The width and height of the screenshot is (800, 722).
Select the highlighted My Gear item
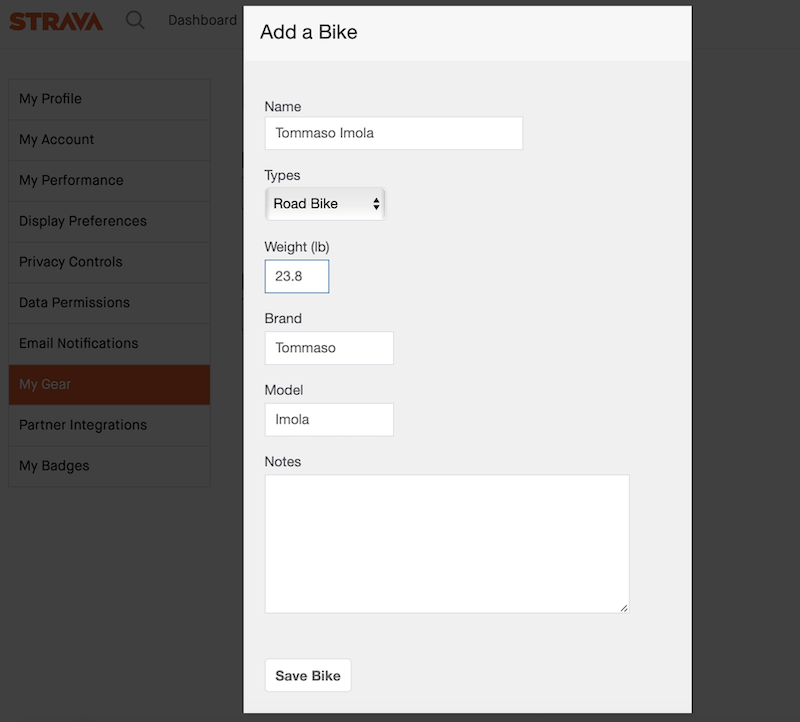[109, 385]
